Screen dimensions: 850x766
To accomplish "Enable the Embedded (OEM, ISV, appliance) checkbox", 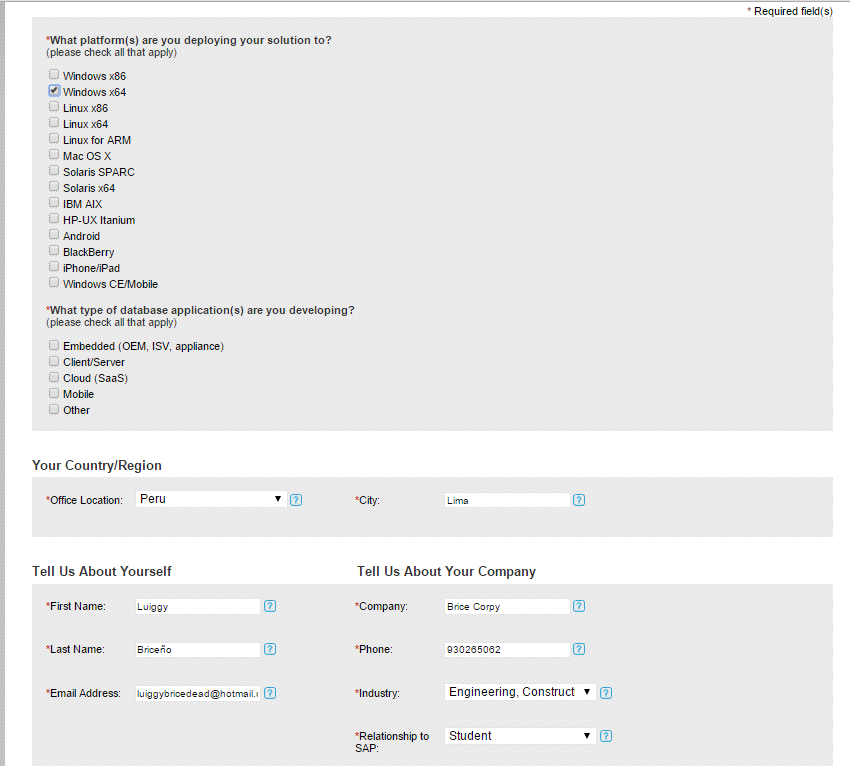I will pos(53,343).
